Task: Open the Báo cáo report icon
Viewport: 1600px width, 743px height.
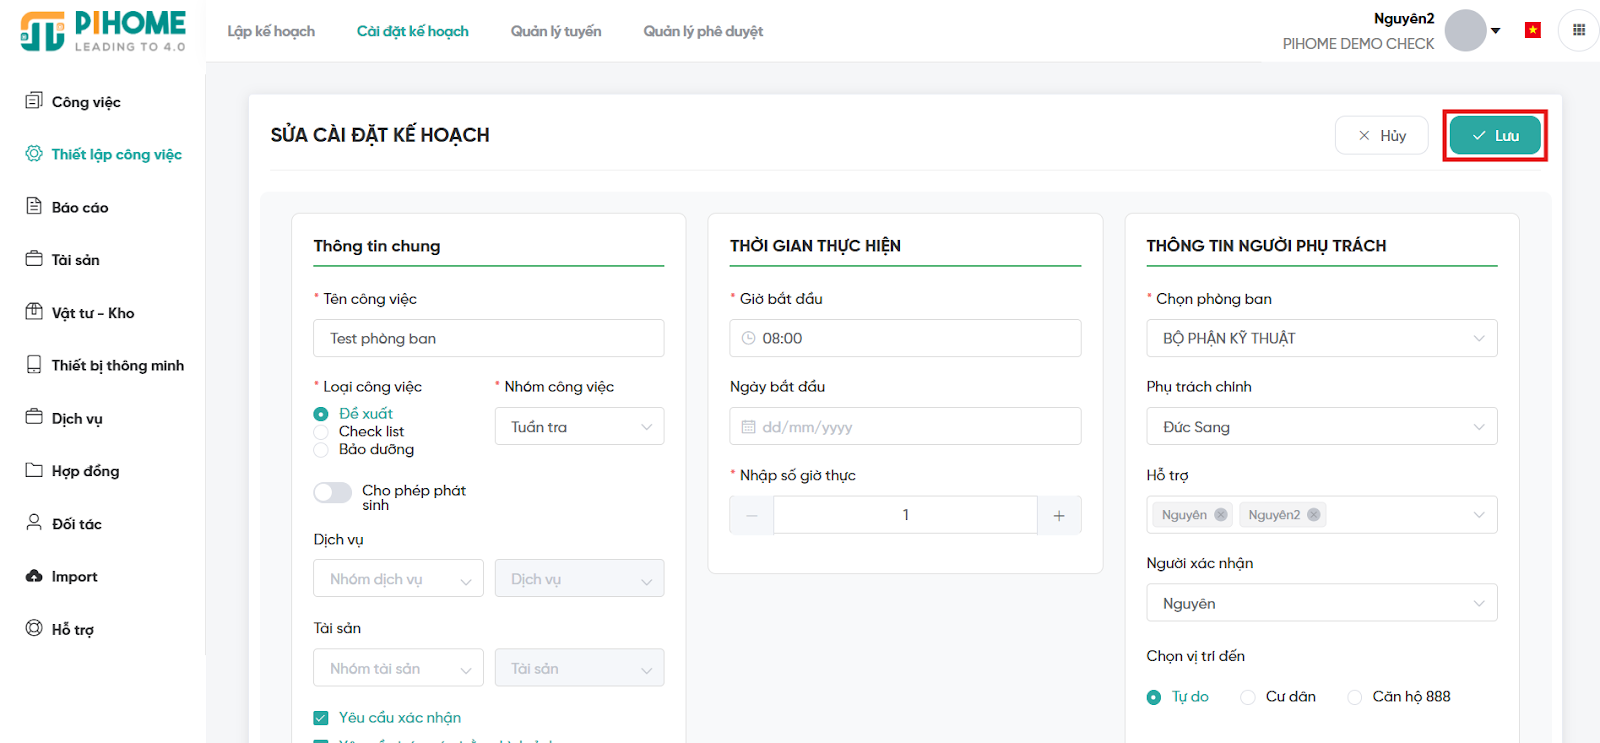Action: pyautogui.click(x=34, y=206)
